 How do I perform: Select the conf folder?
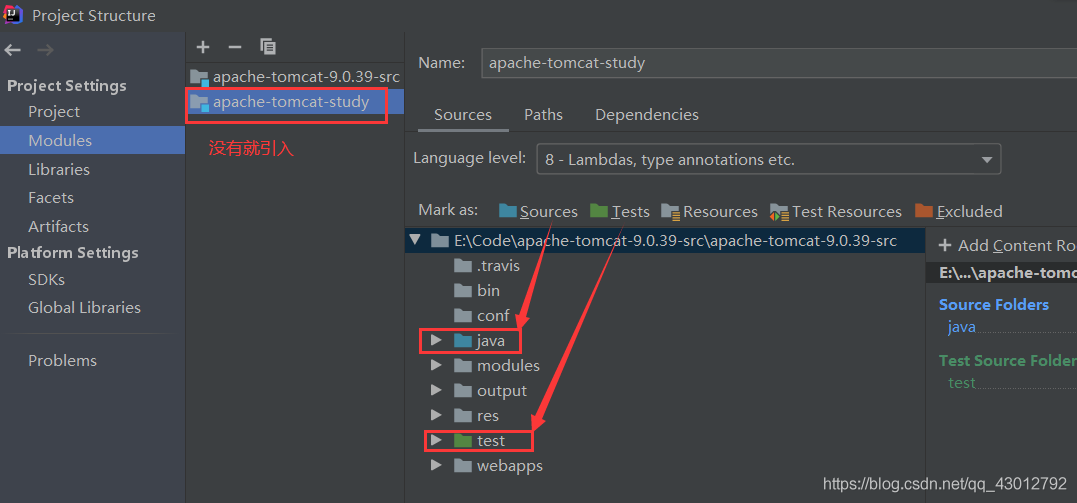(481, 315)
